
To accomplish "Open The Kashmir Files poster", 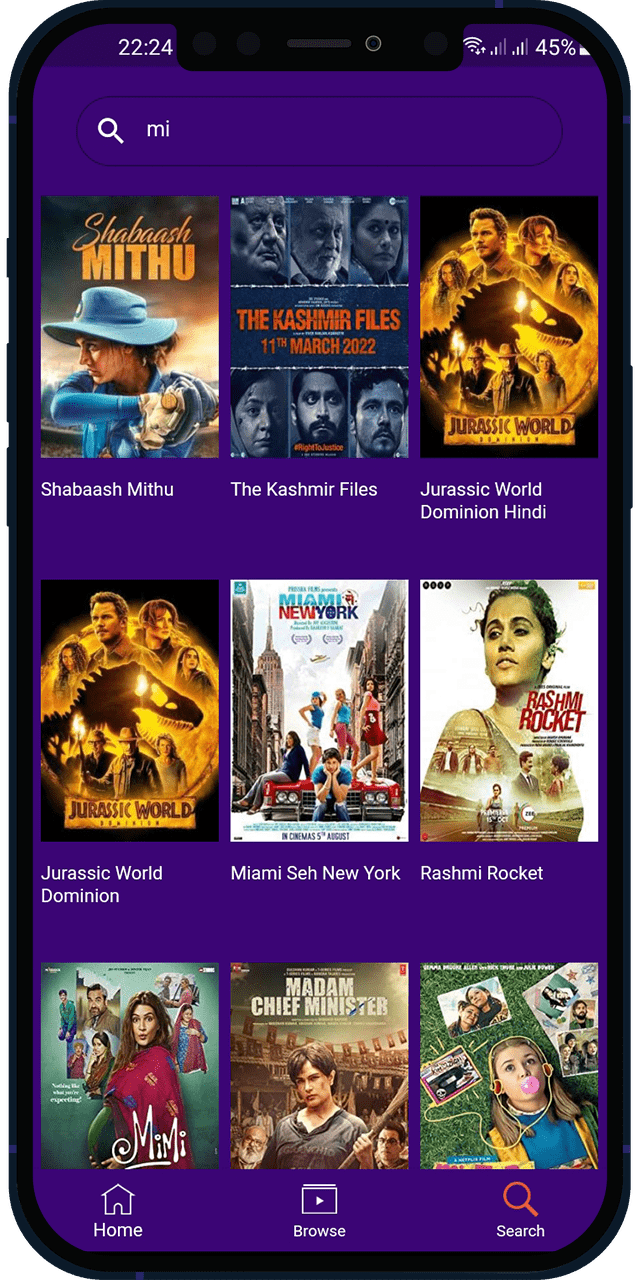I will (x=319, y=327).
